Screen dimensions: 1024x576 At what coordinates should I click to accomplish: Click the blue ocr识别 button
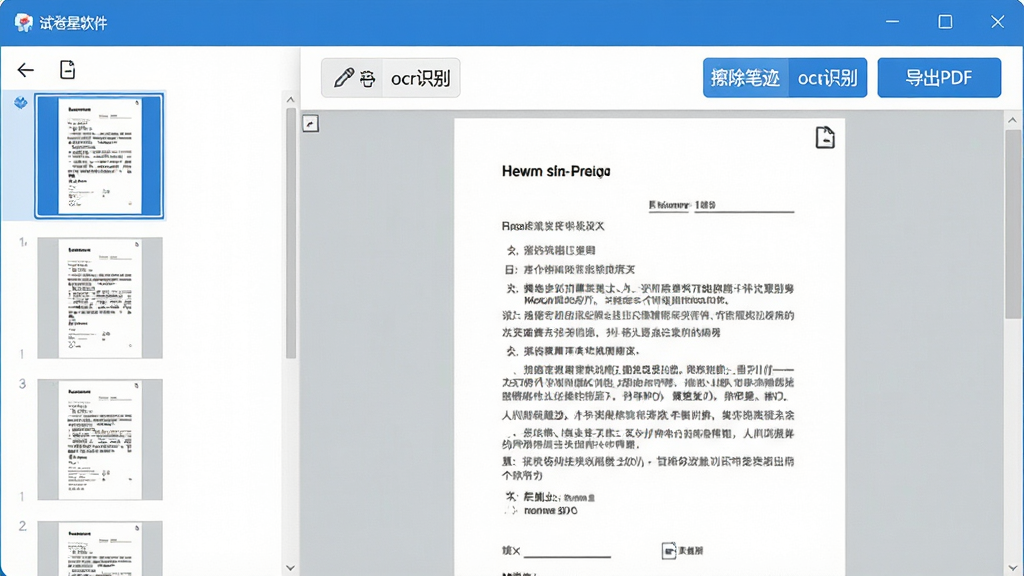827,78
